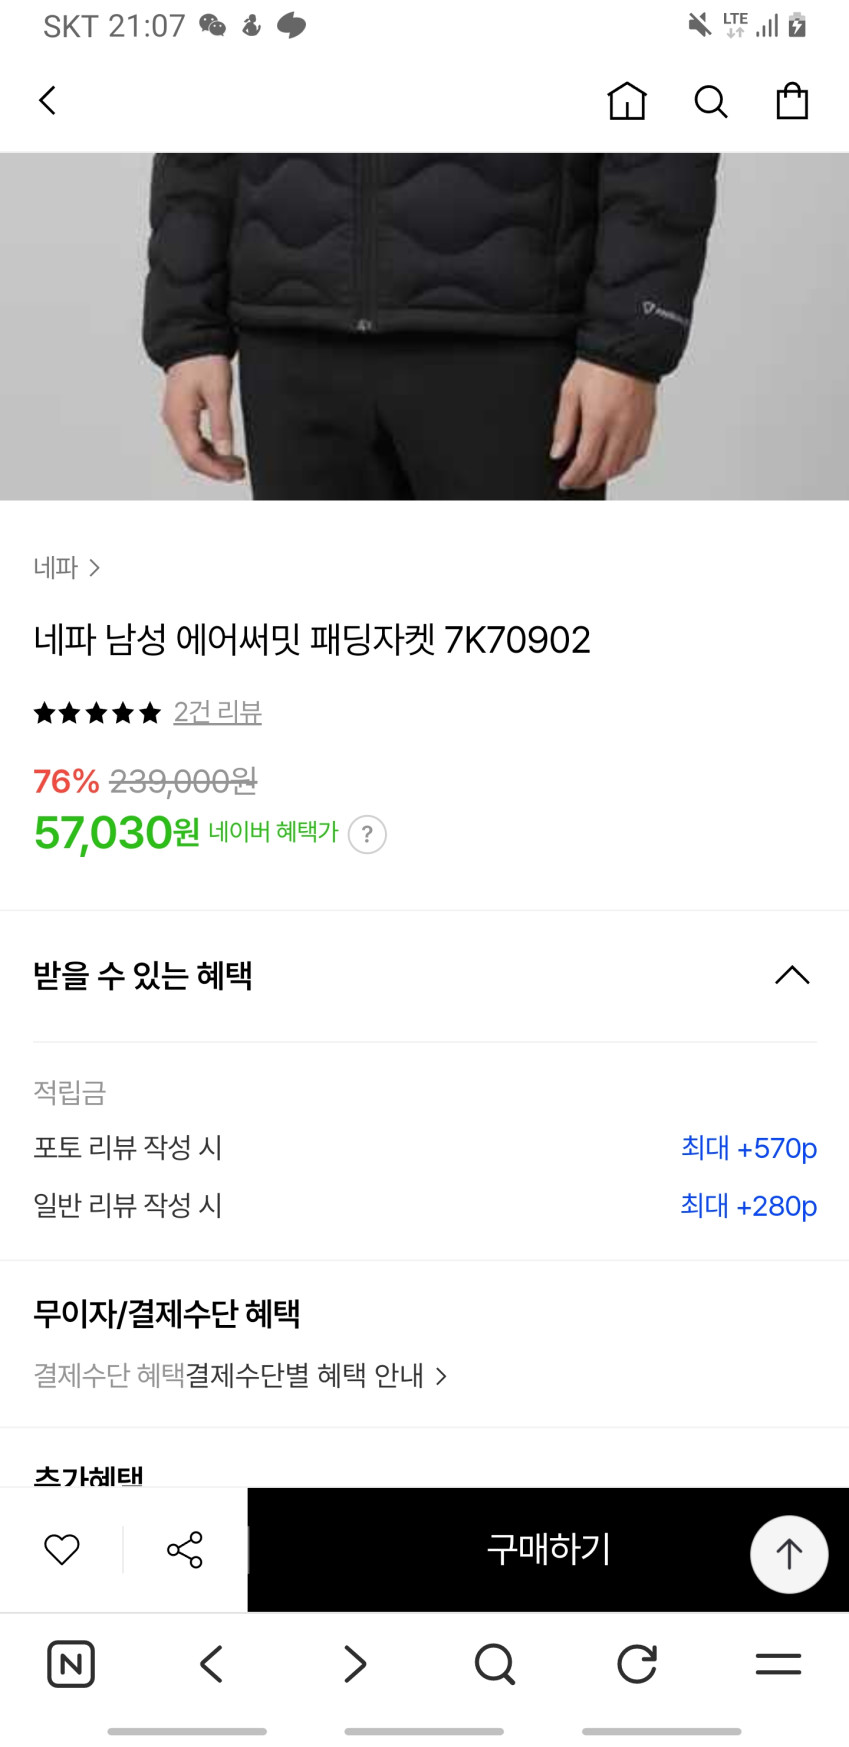Go forward using the bottom browser arrow
The image size is (849, 1747).
click(x=354, y=1664)
